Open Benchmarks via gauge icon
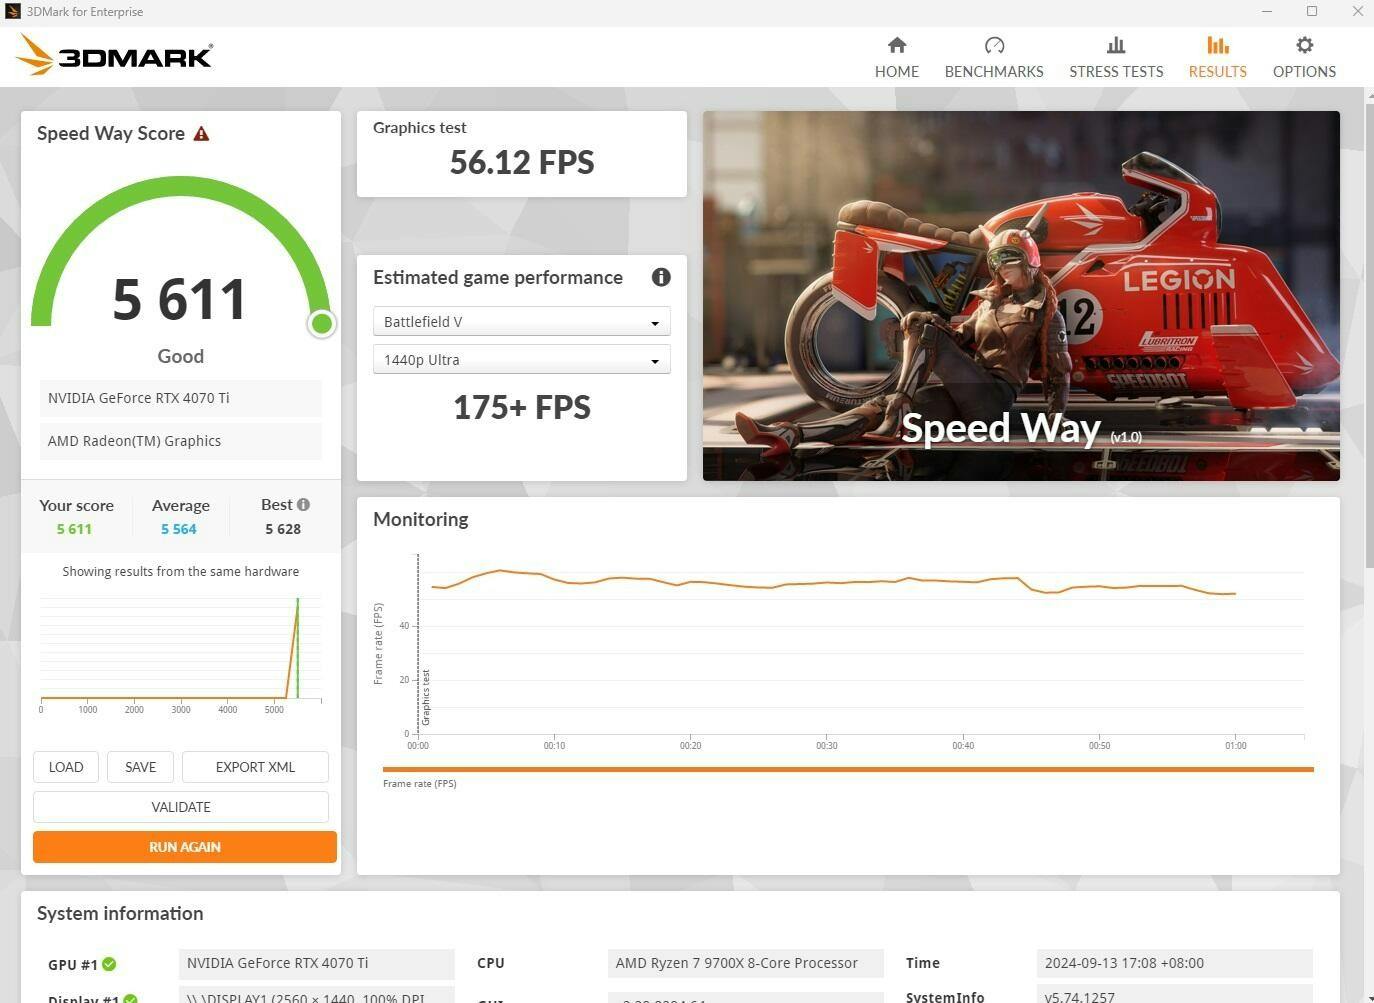This screenshot has height=1003, width=1374. click(994, 45)
